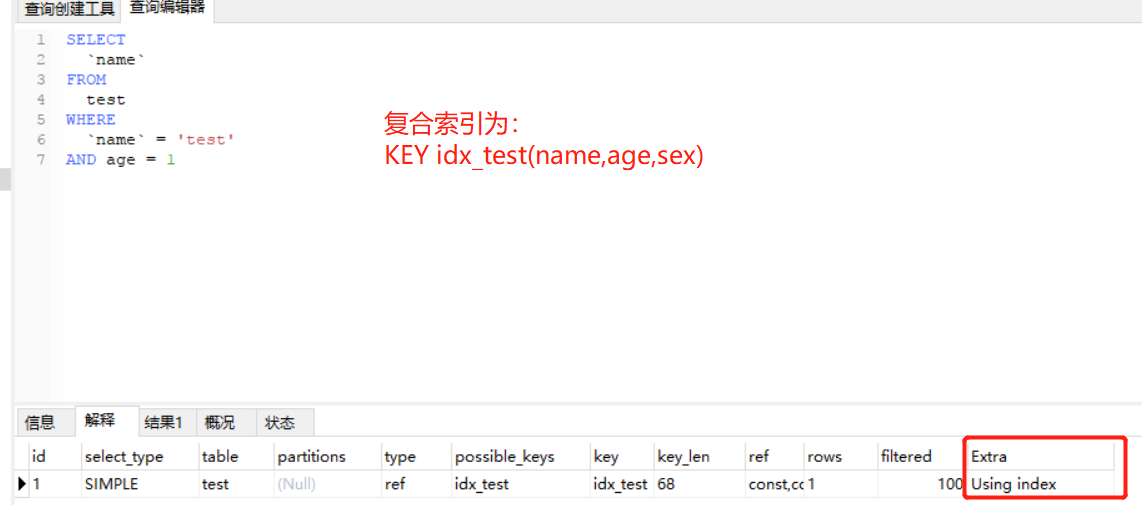Screen dimensions: 1142x505
Task: Select the (Null) partitions cell
Action: coord(297,484)
